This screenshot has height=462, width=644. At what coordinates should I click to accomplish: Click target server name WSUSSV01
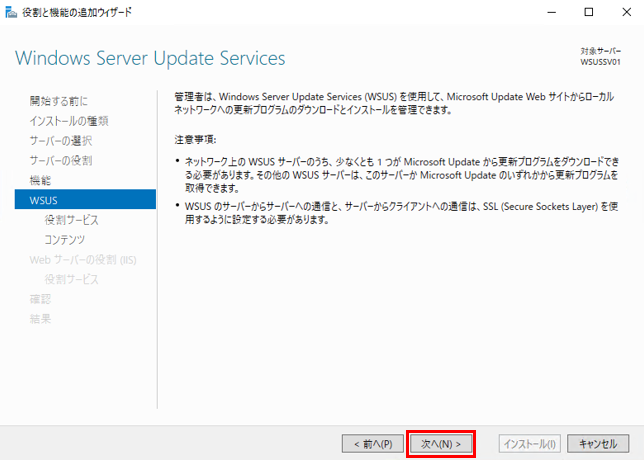pos(600,62)
